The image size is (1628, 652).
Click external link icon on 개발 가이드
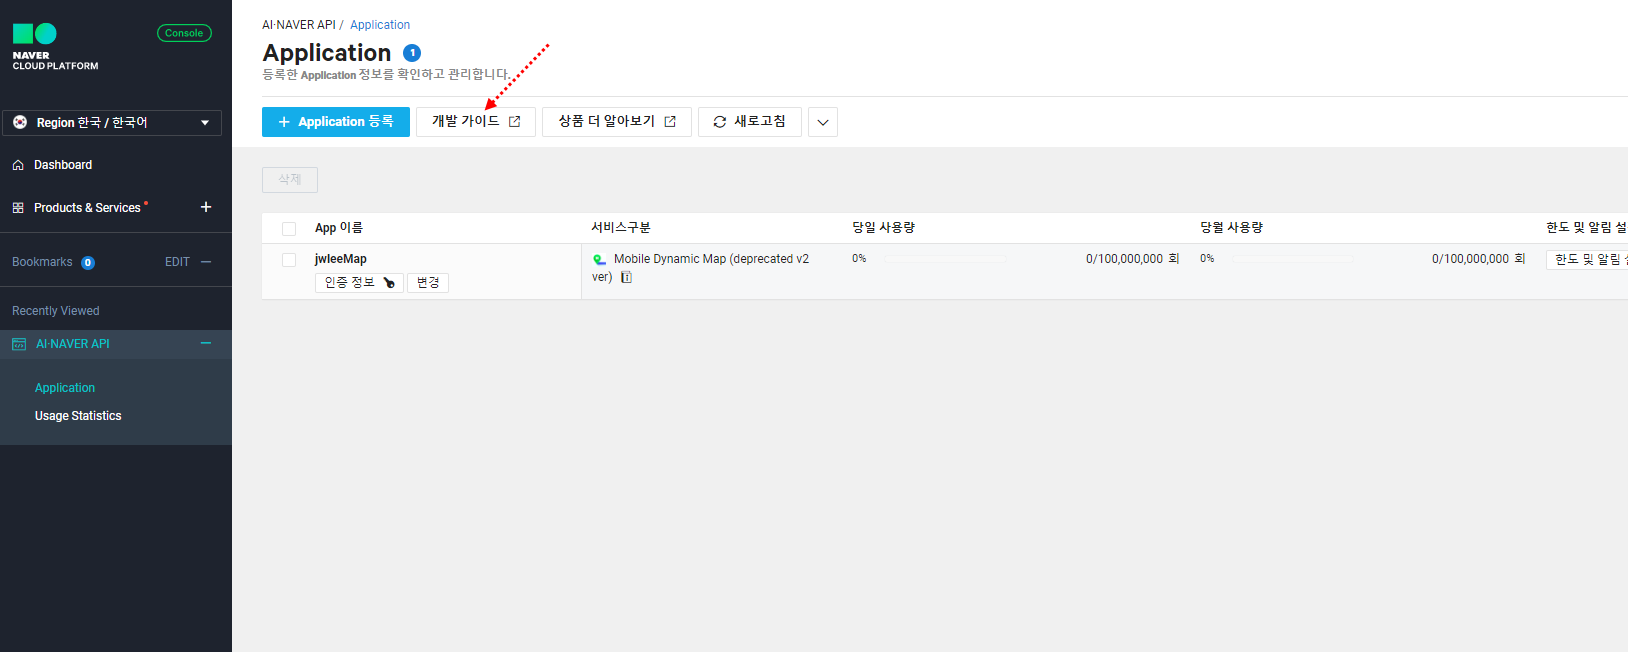pyautogui.click(x=515, y=122)
